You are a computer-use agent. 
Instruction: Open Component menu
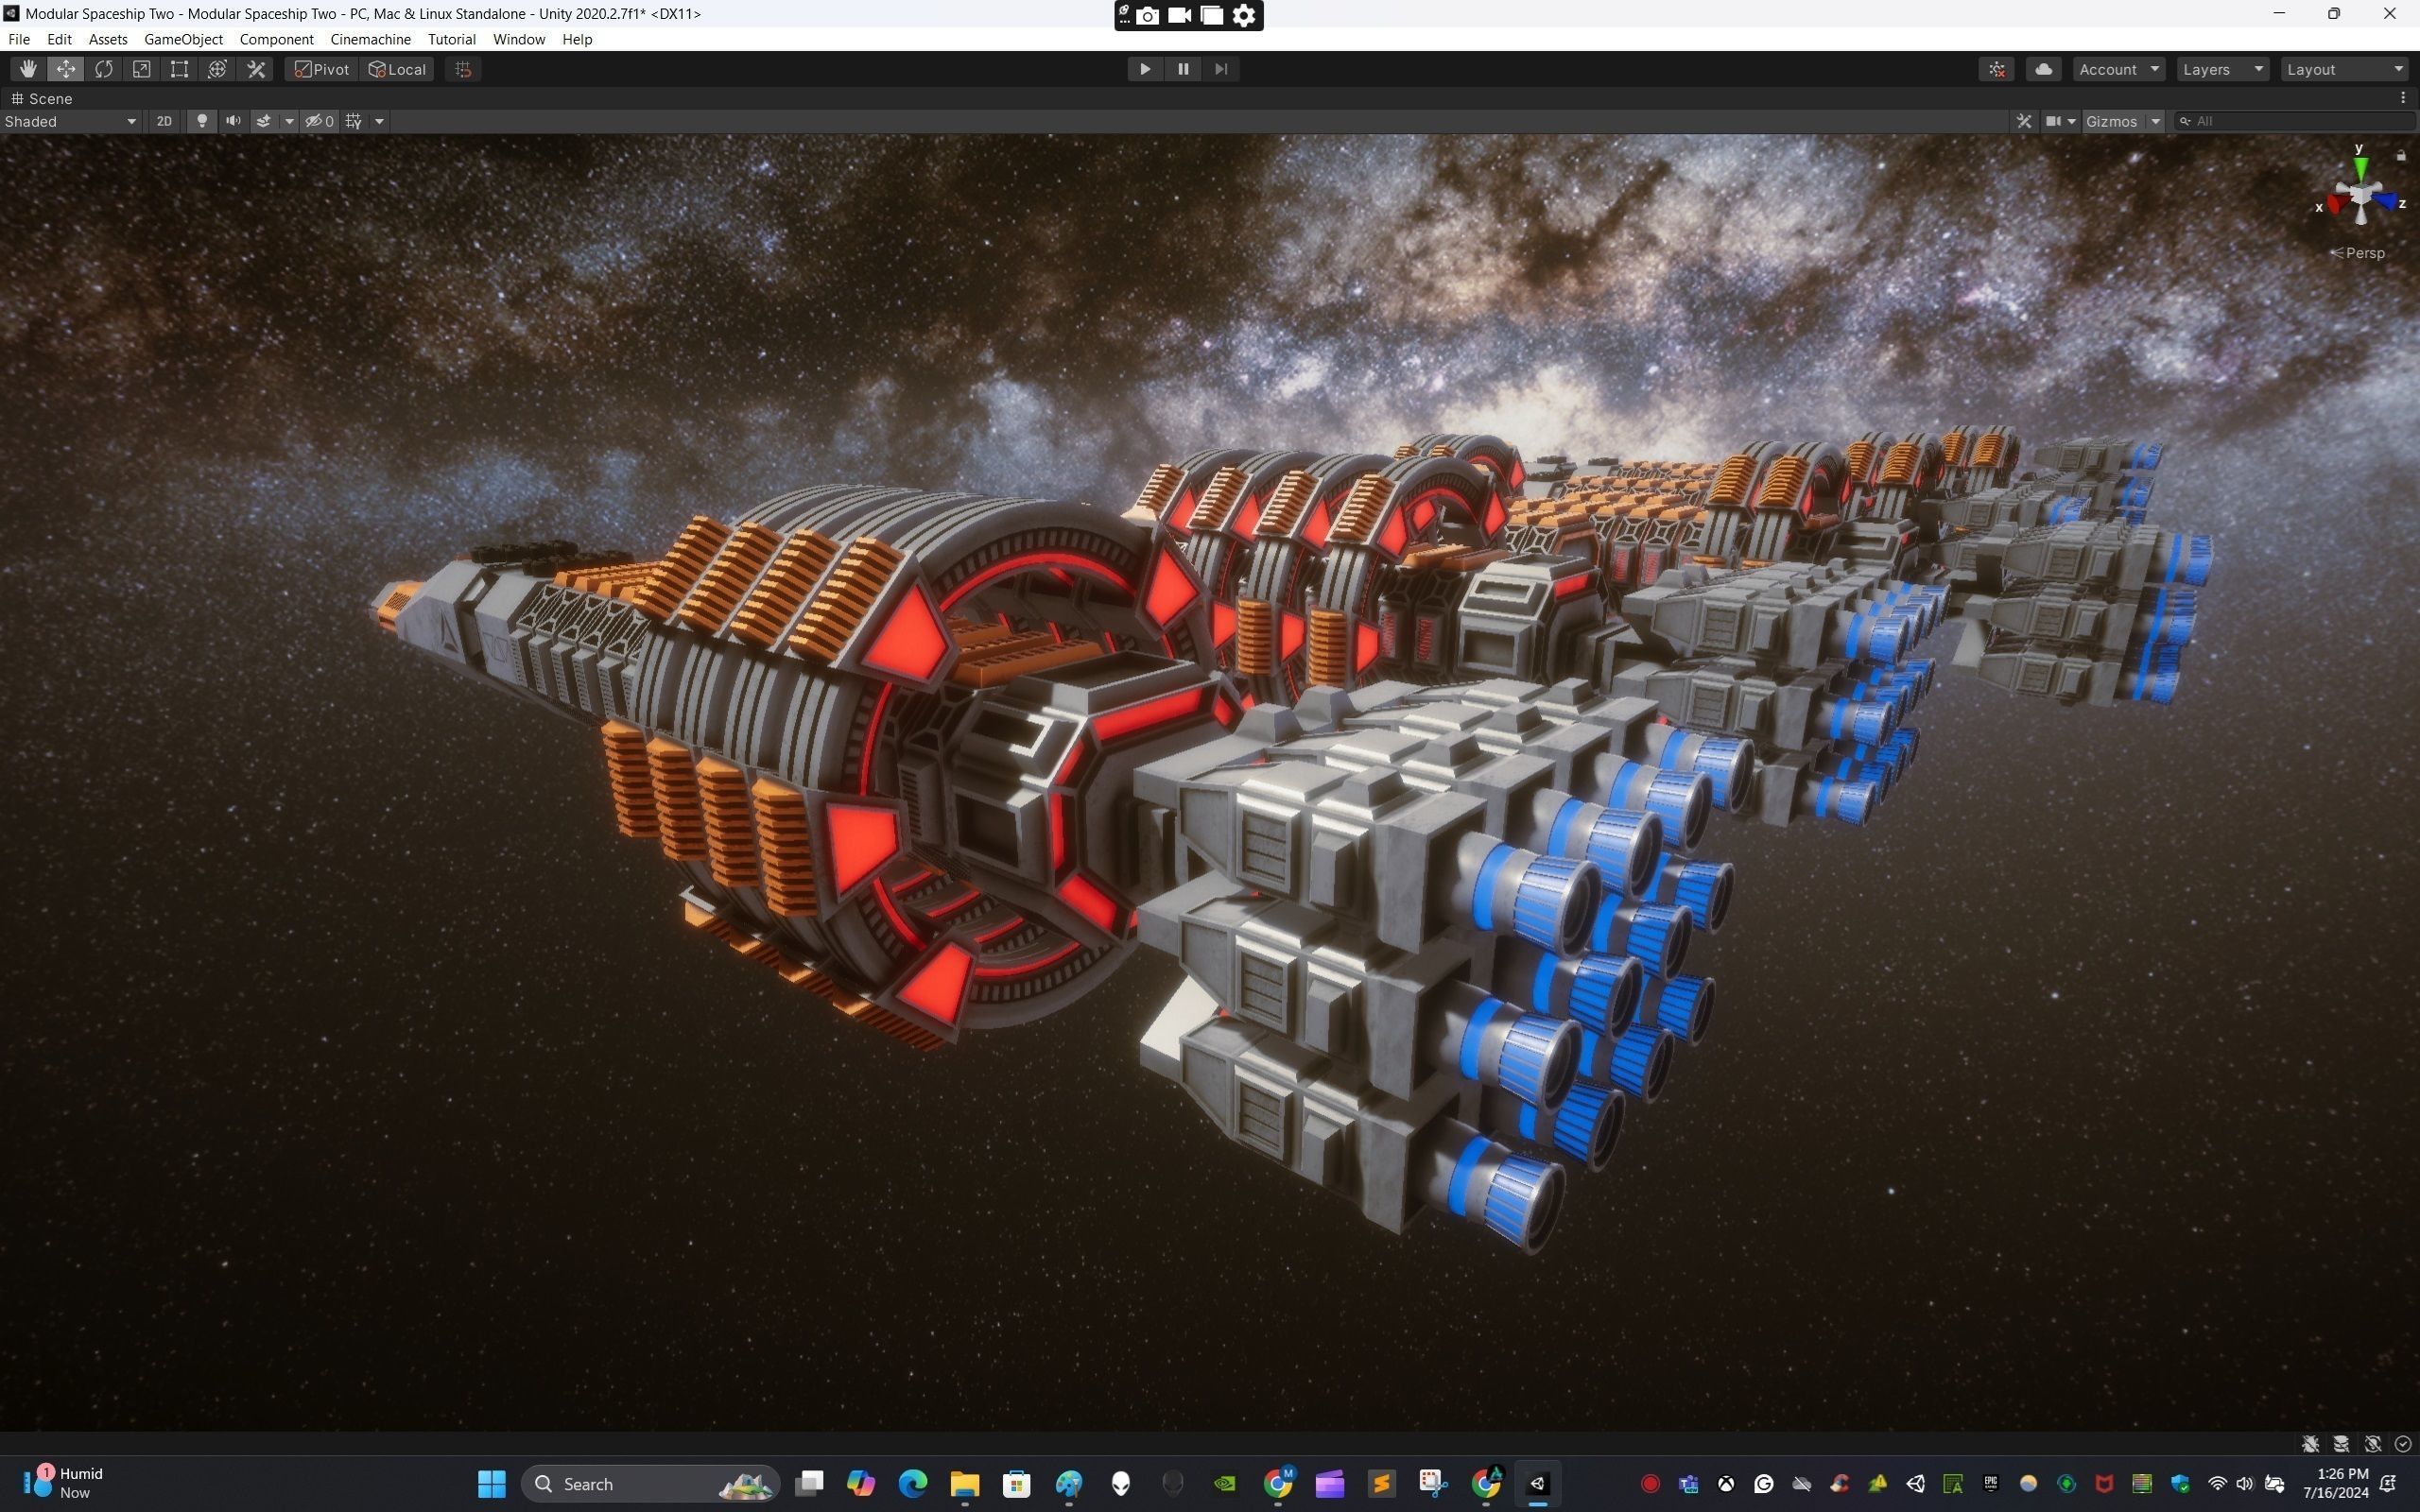pyautogui.click(x=276, y=39)
